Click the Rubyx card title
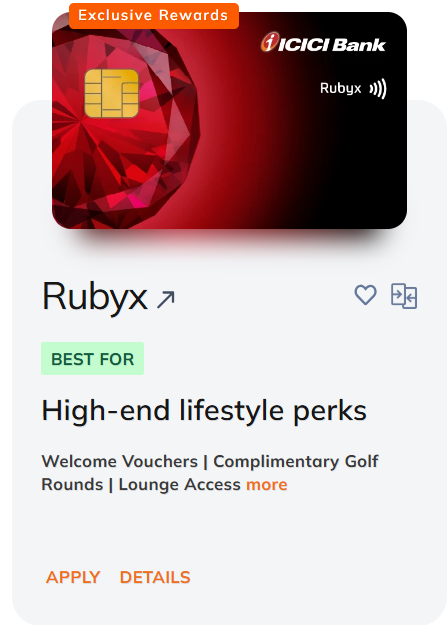The height and width of the screenshot is (625, 448). pos(95,296)
